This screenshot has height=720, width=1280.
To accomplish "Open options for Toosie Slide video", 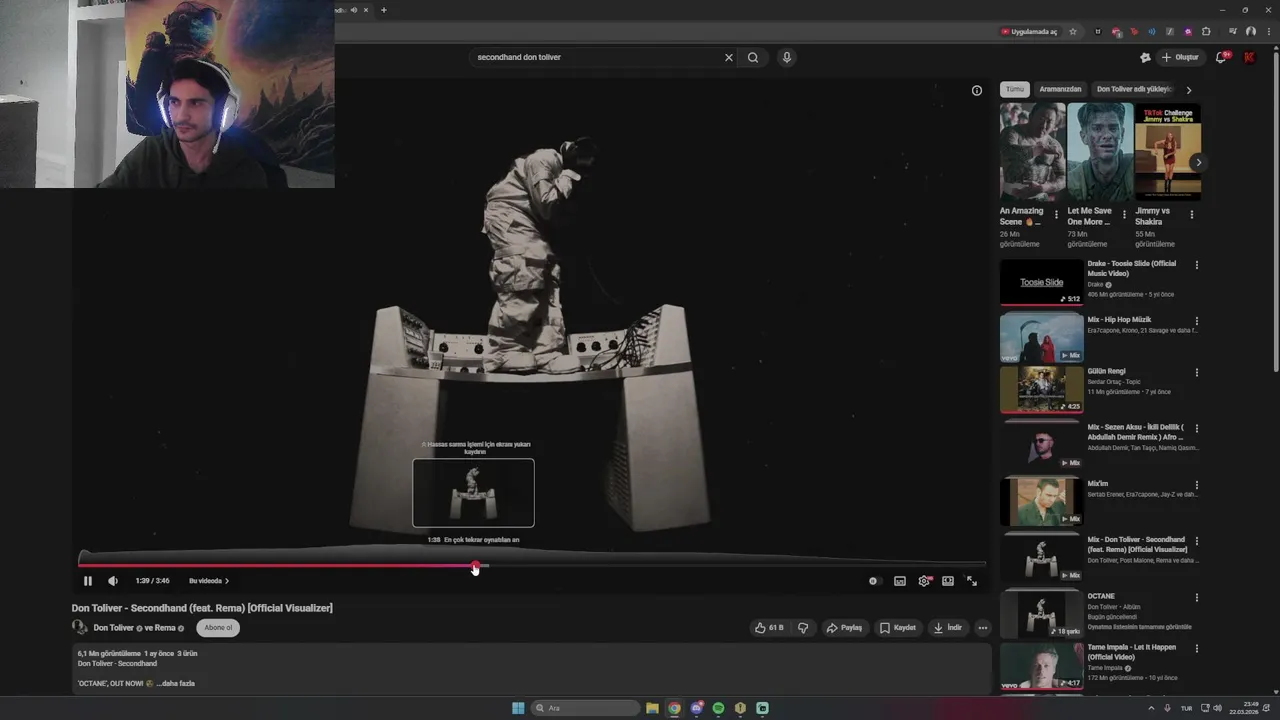I will (x=1196, y=266).
